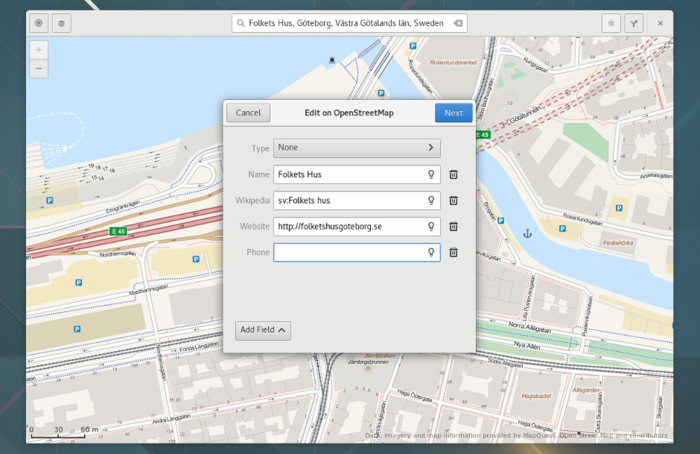
Task: Clear the search field text
Action: [x=457, y=22]
